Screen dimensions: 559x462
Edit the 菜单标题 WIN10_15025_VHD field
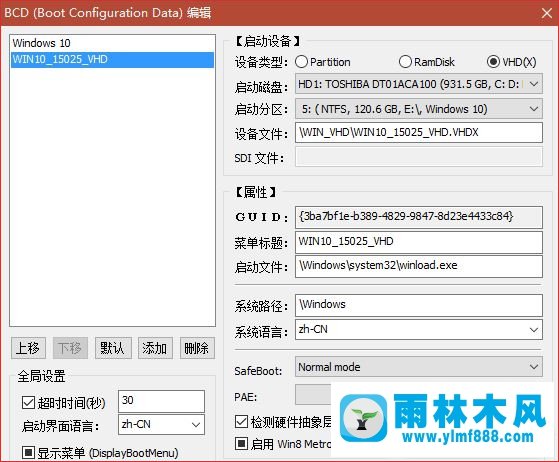[x=419, y=242]
